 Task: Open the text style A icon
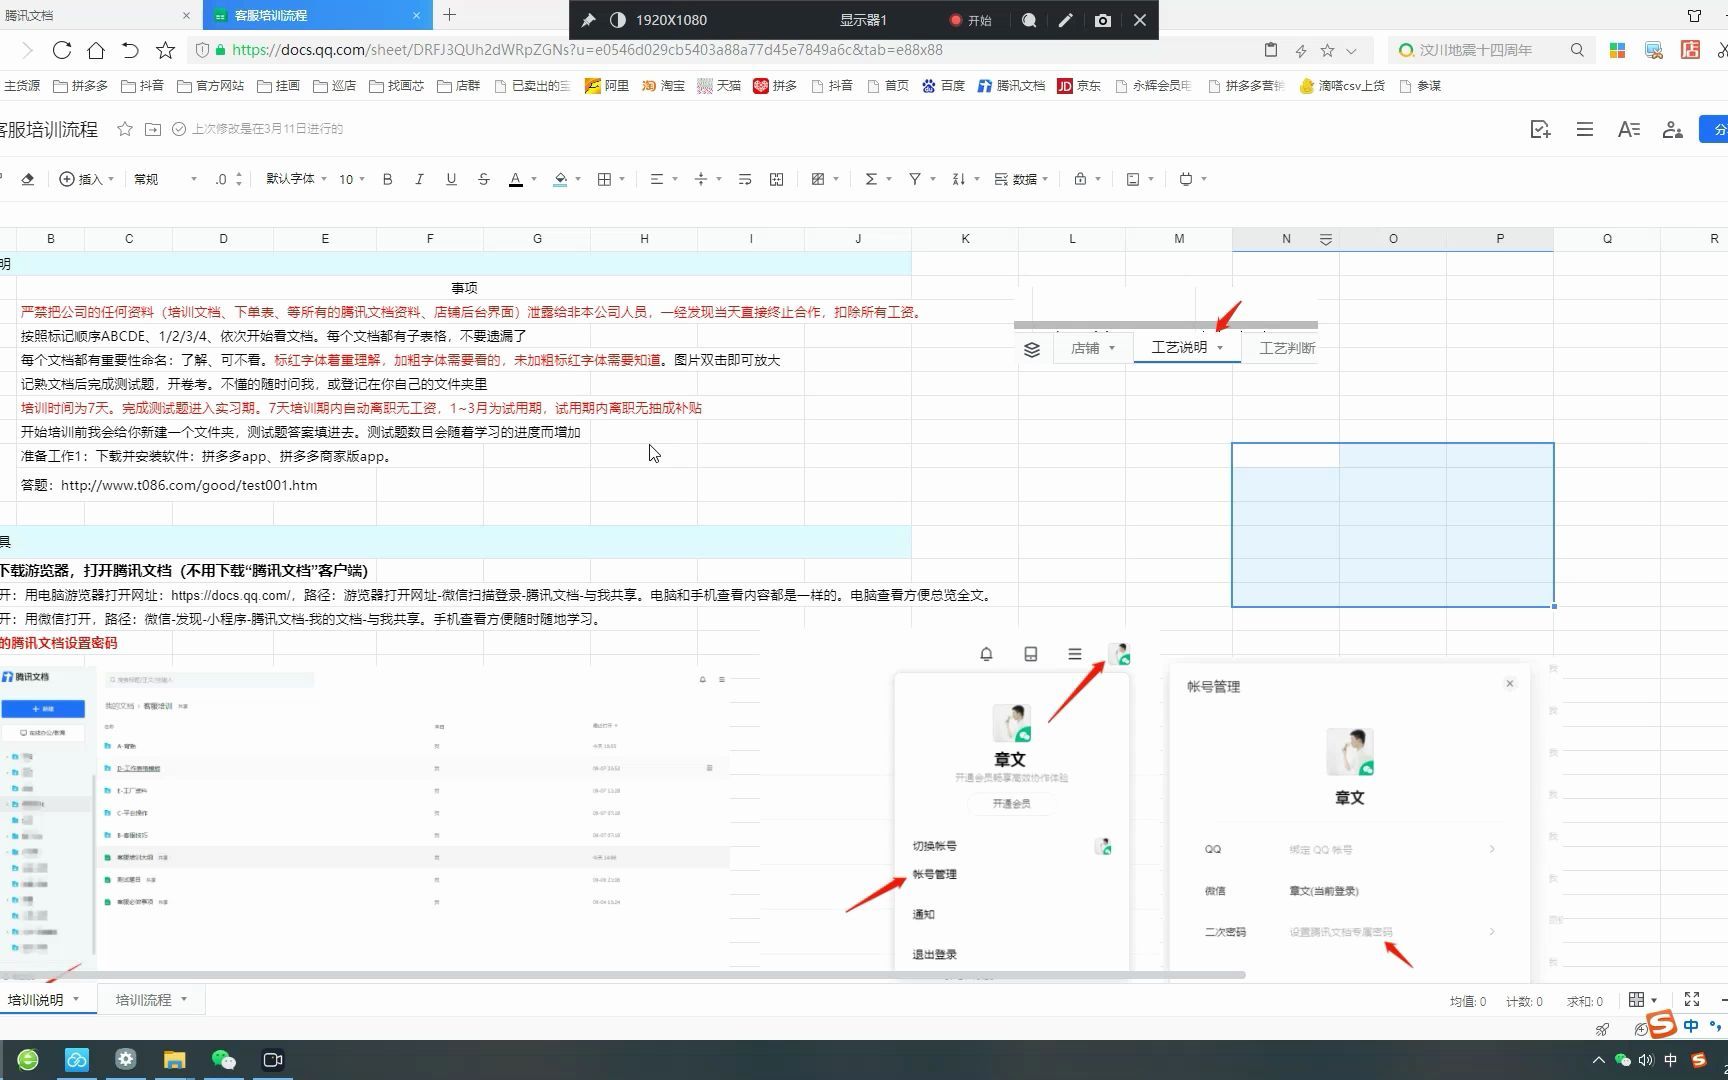pyautogui.click(x=1629, y=129)
